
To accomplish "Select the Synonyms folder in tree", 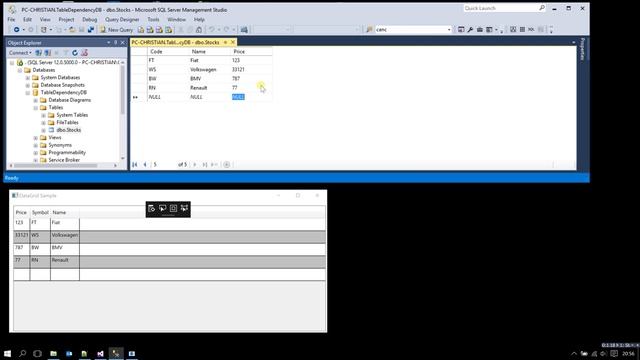I will point(60,145).
